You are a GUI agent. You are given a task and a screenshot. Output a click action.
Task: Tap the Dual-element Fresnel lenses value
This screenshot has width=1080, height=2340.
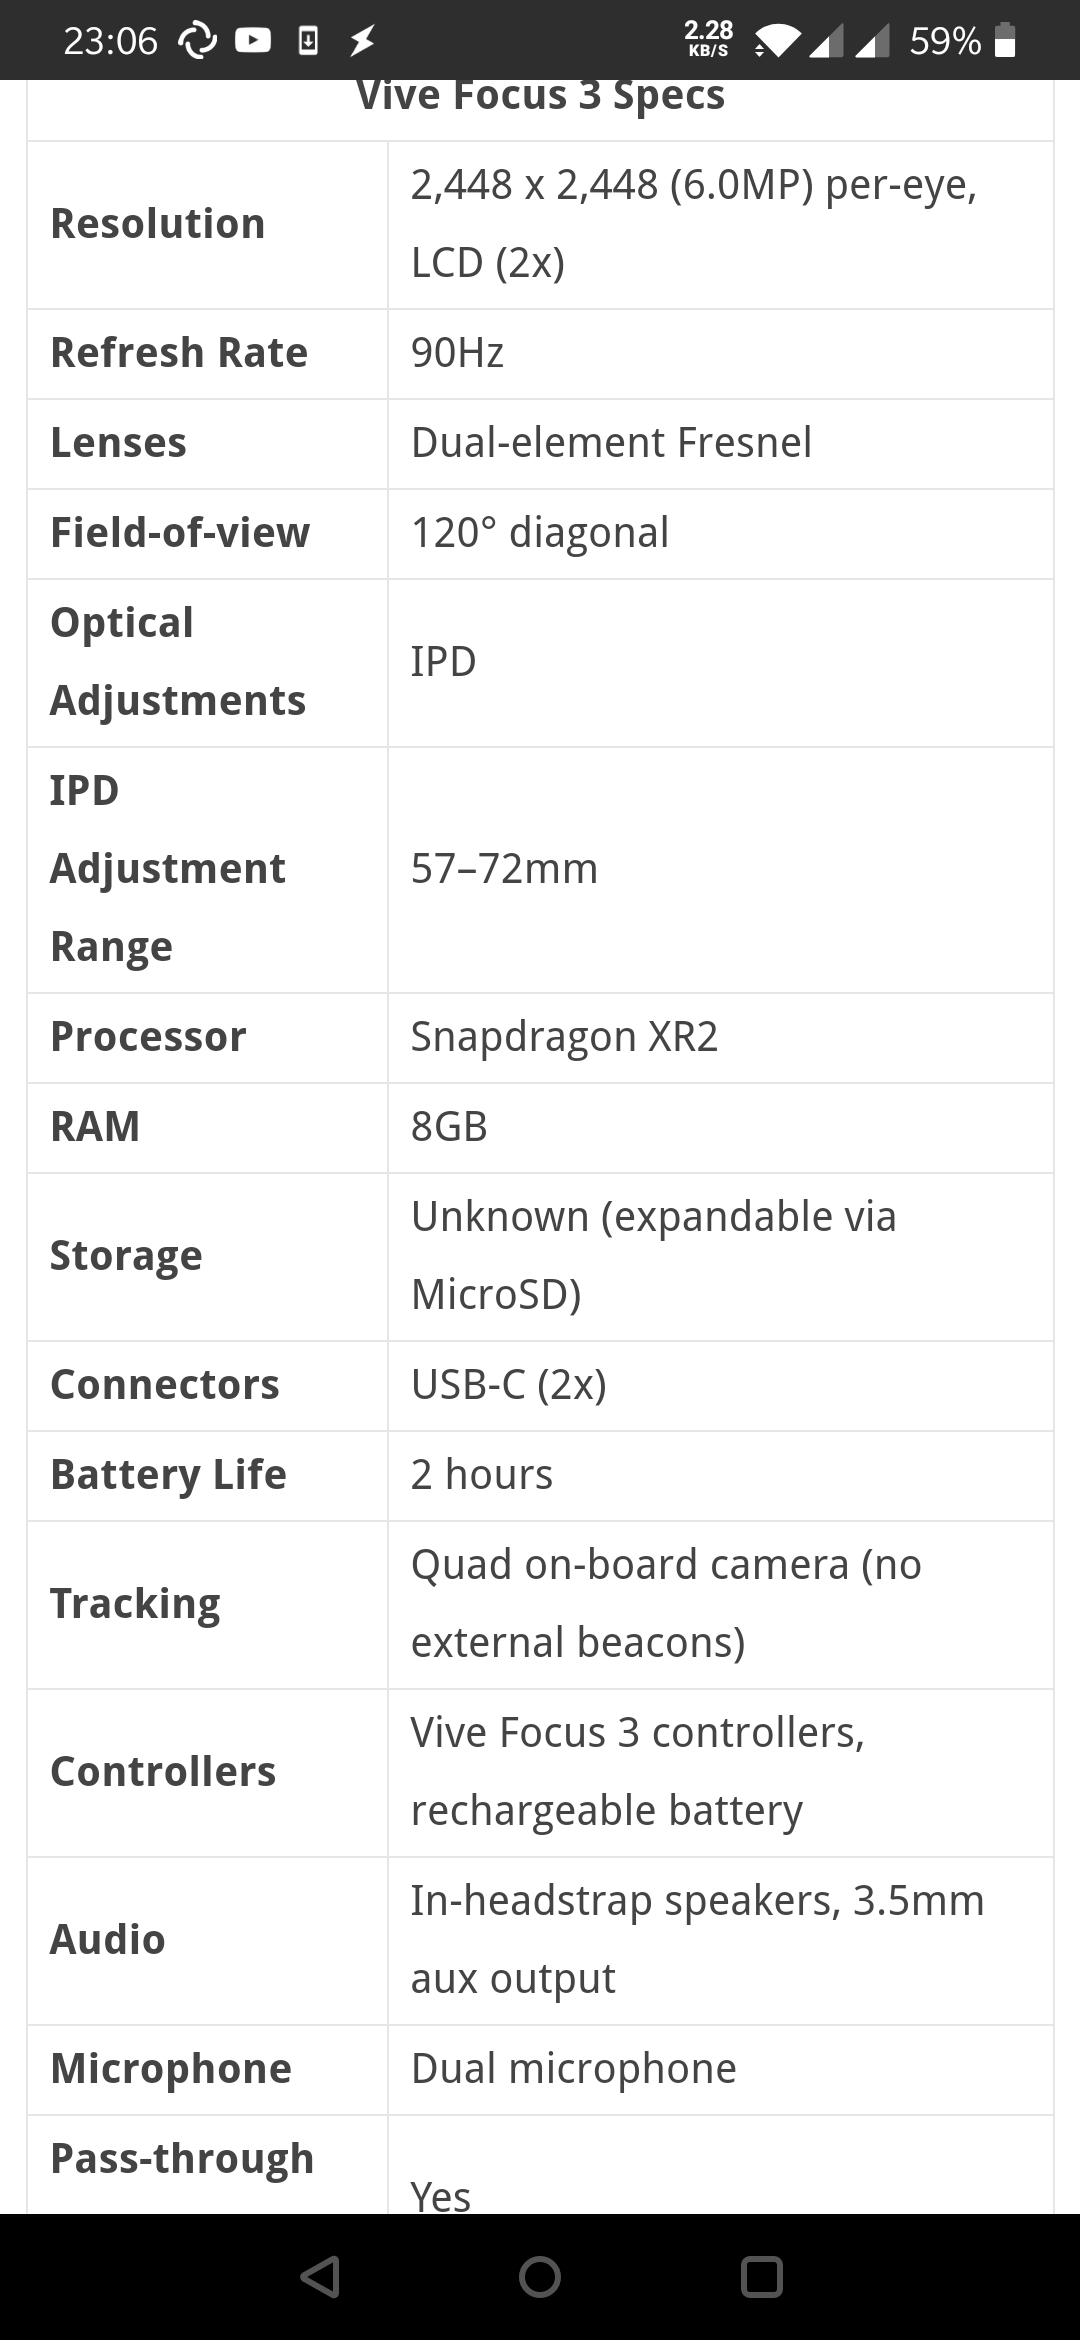tap(611, 443)
